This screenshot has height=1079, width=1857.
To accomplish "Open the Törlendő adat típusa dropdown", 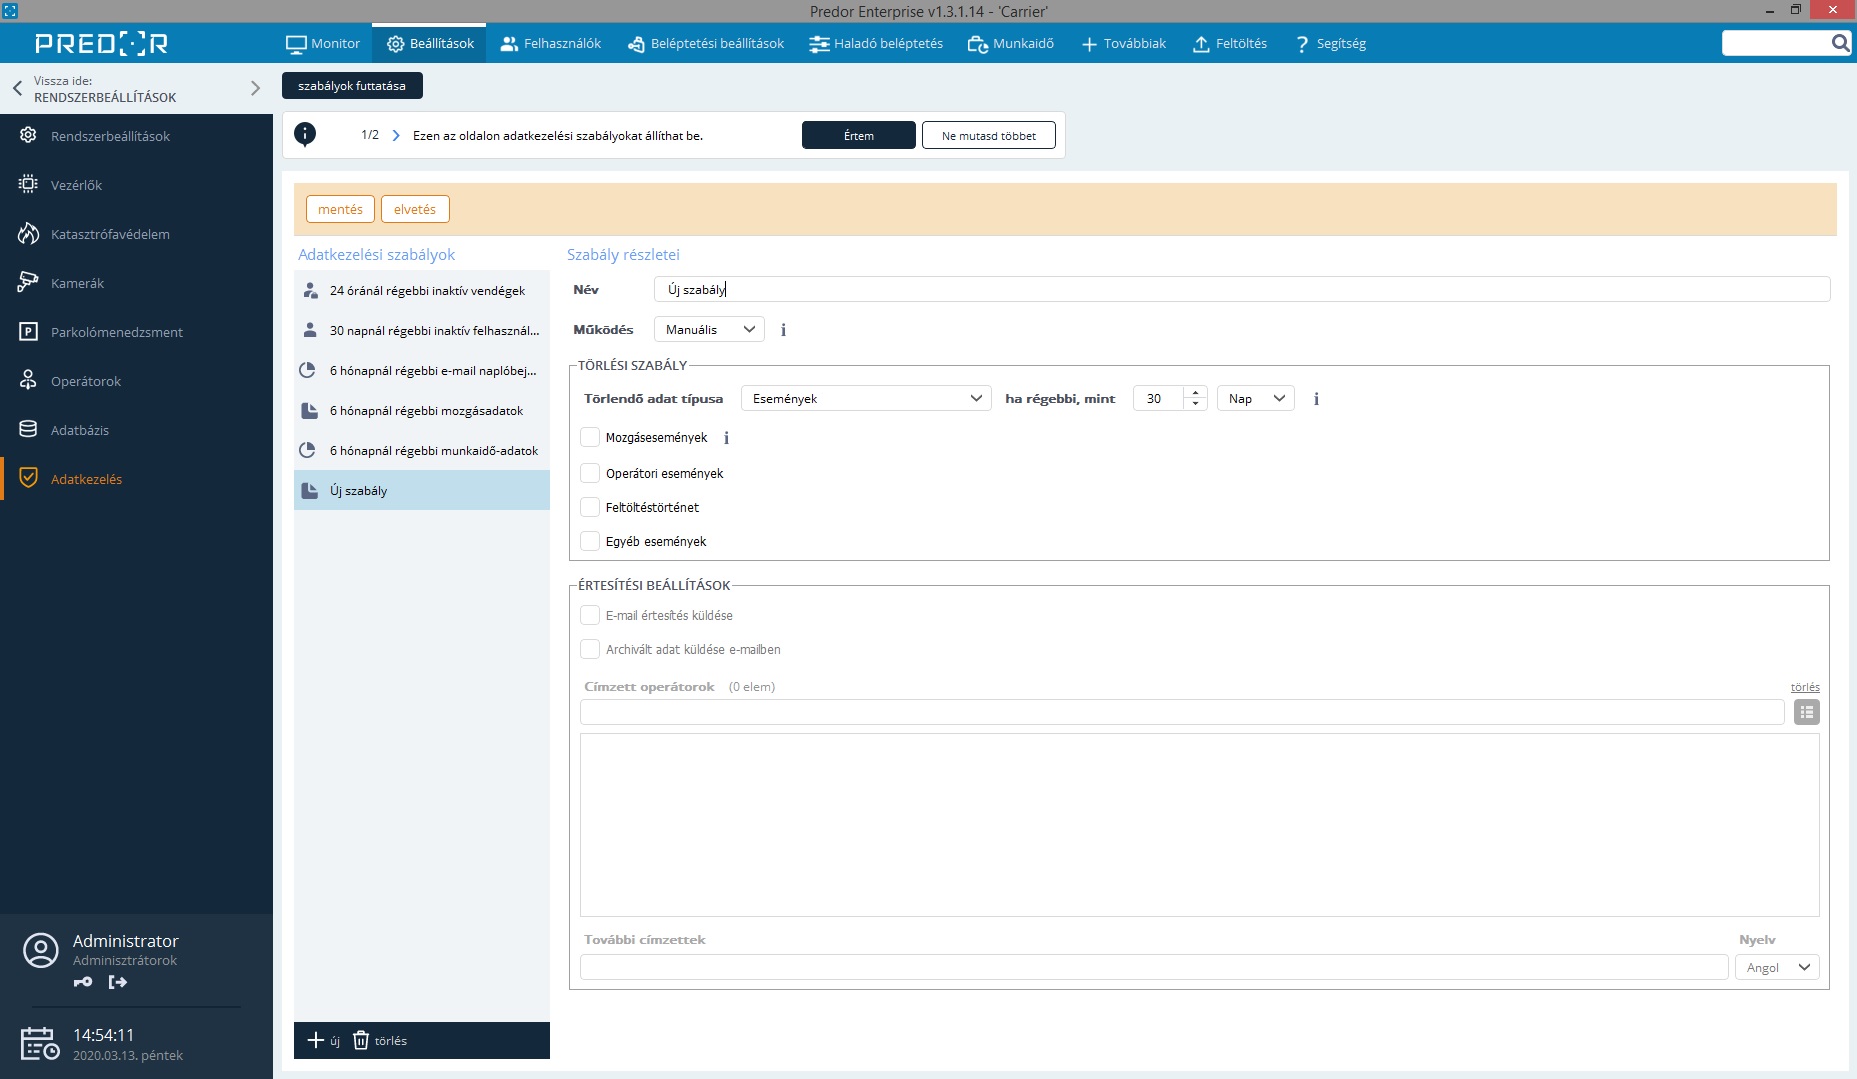I will point(866,399).
